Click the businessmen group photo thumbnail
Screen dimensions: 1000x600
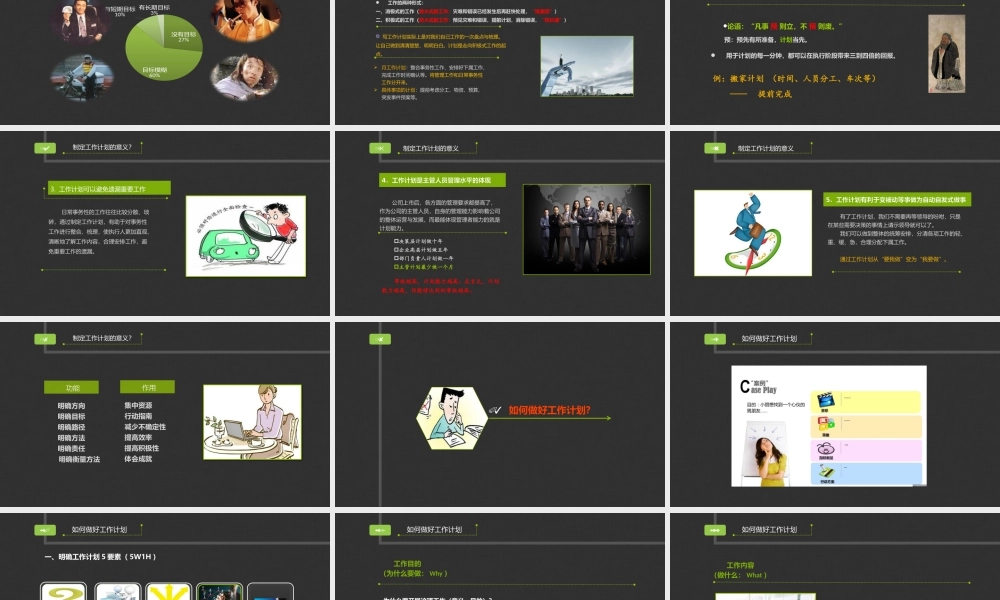(x=586, y=229)
